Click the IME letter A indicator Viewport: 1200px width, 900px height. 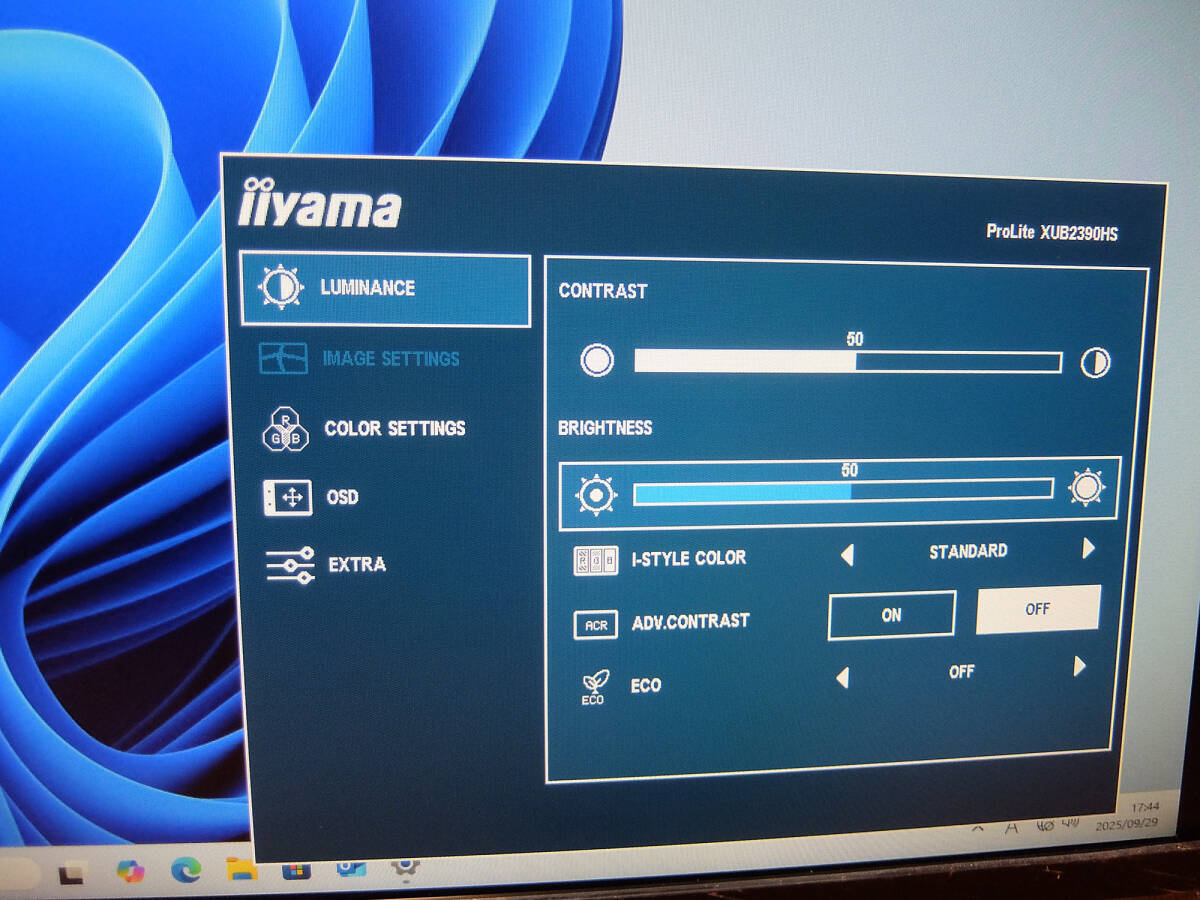1012,828
